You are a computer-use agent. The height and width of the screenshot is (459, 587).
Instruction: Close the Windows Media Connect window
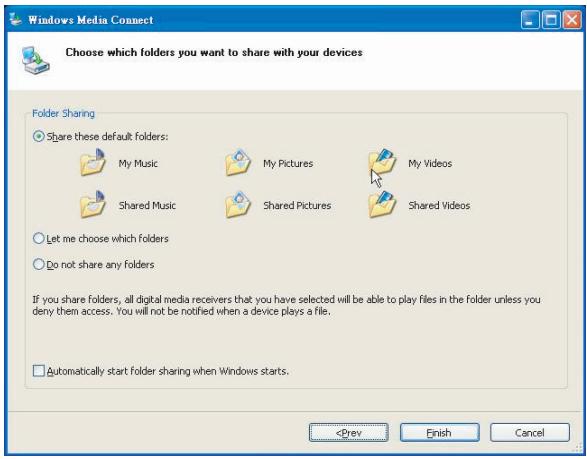point(572,19)
